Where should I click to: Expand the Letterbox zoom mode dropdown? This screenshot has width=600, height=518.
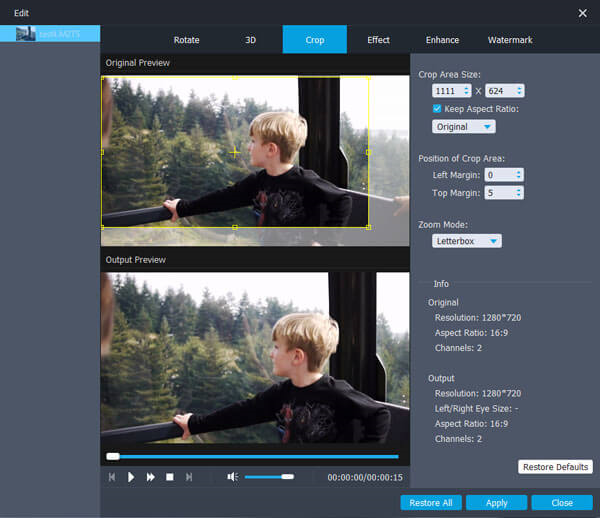tap(467, 241)
